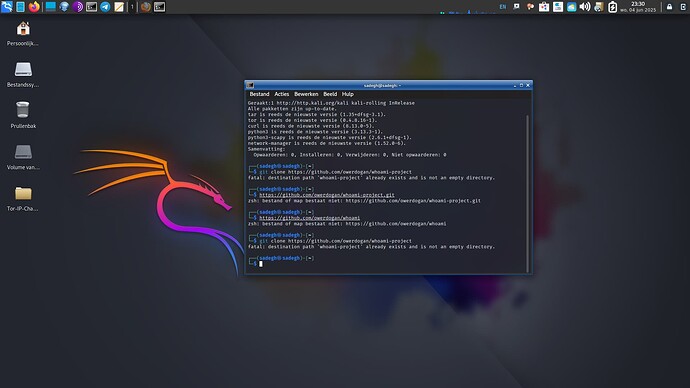Click the "tar is reeds de nieuwste versie" line
This screenshot has width=690, height=388.
pyautogui.click(x=316, y=114)
